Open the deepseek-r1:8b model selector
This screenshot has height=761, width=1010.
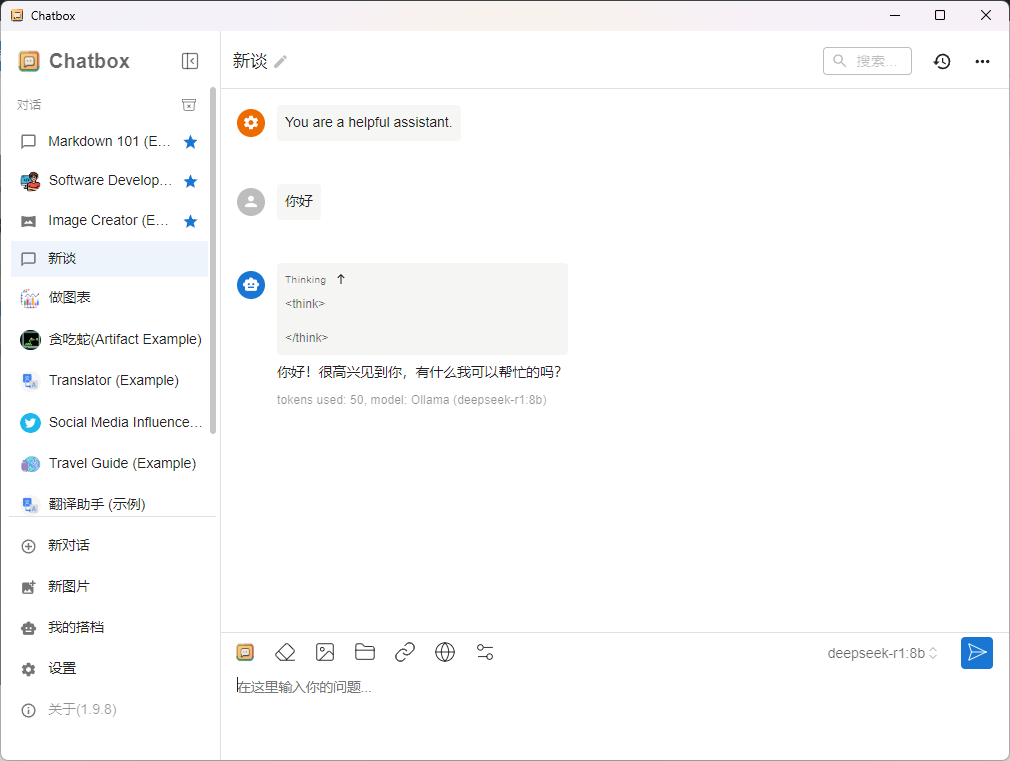pyautogui.click(x=882, y=653)
